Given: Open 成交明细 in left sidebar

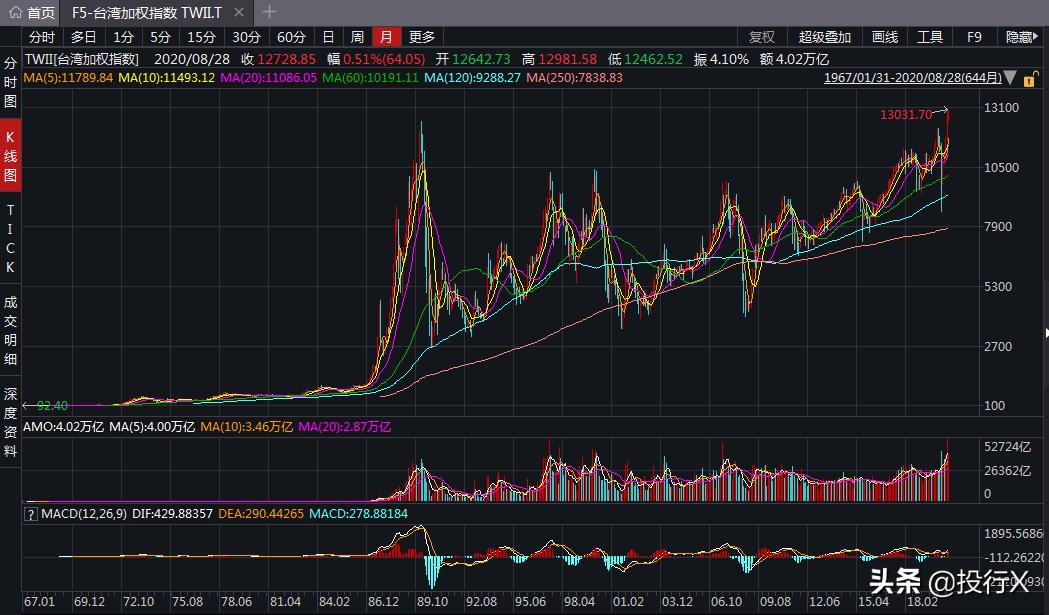Looking at the screenshot, I should tap(10, 331).
